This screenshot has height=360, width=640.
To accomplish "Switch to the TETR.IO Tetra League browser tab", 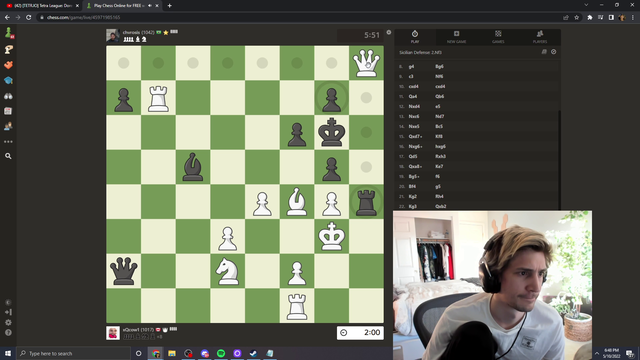I will coord(42,6).
